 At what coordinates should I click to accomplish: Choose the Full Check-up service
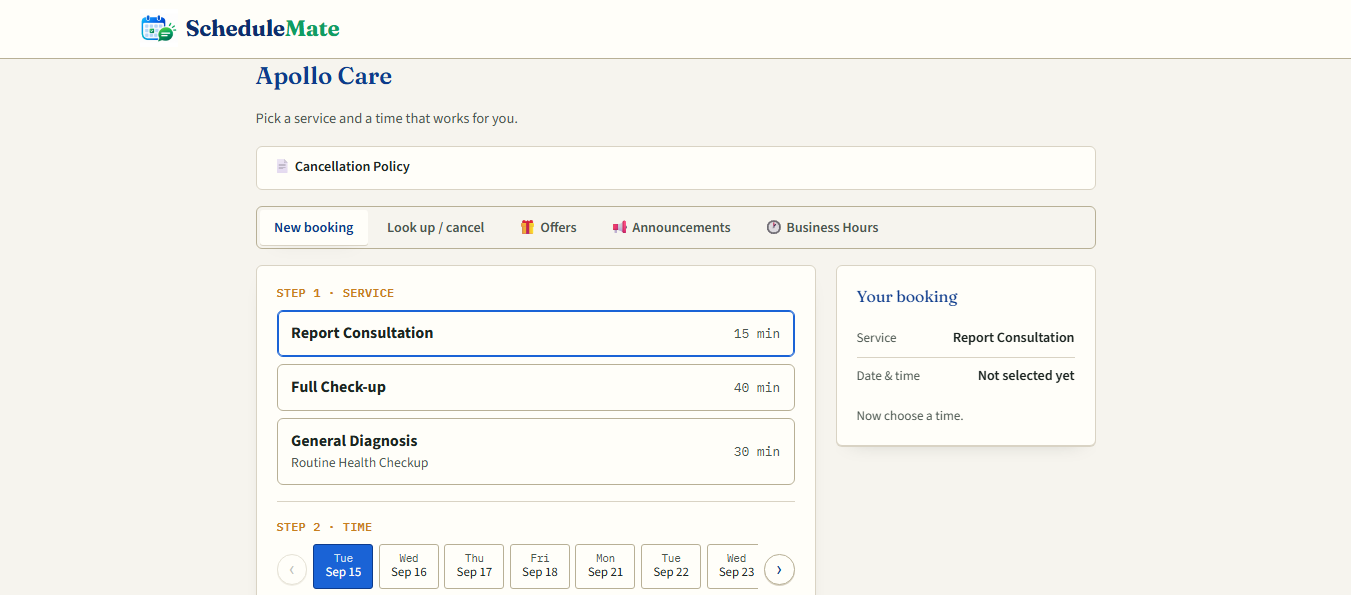coord(536,387)
